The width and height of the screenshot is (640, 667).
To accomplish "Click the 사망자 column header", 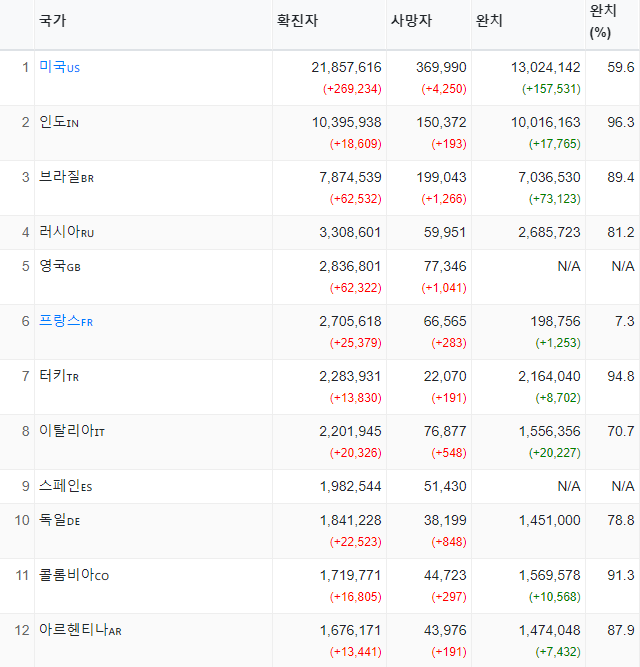I will (411, 20).
